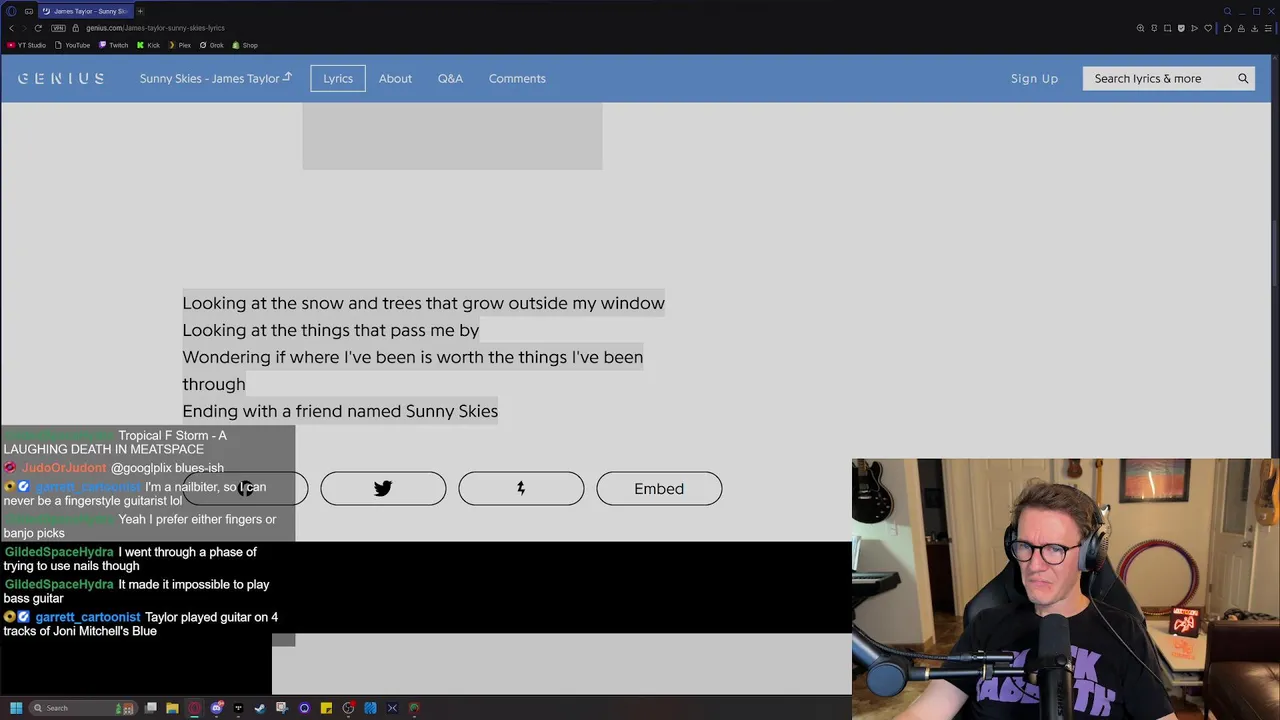The width and height of the screenshot is (1280, 720).
Task: Go back to the previous page
Action: click(x=11, y=28)
